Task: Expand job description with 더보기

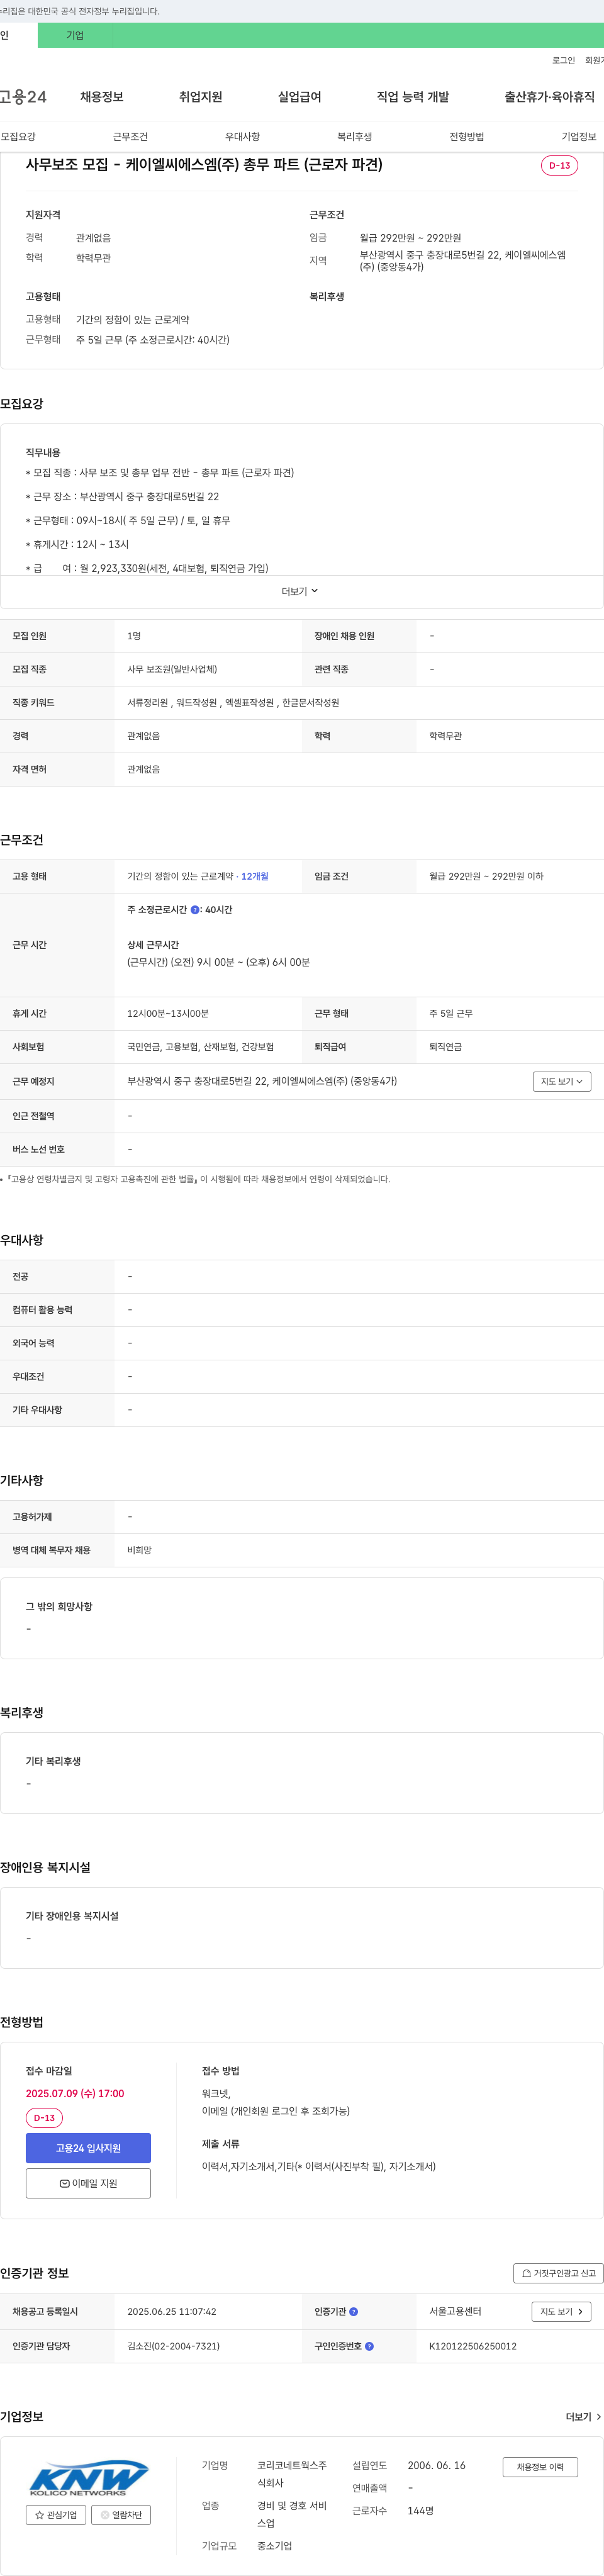Action: click(300, 591)
